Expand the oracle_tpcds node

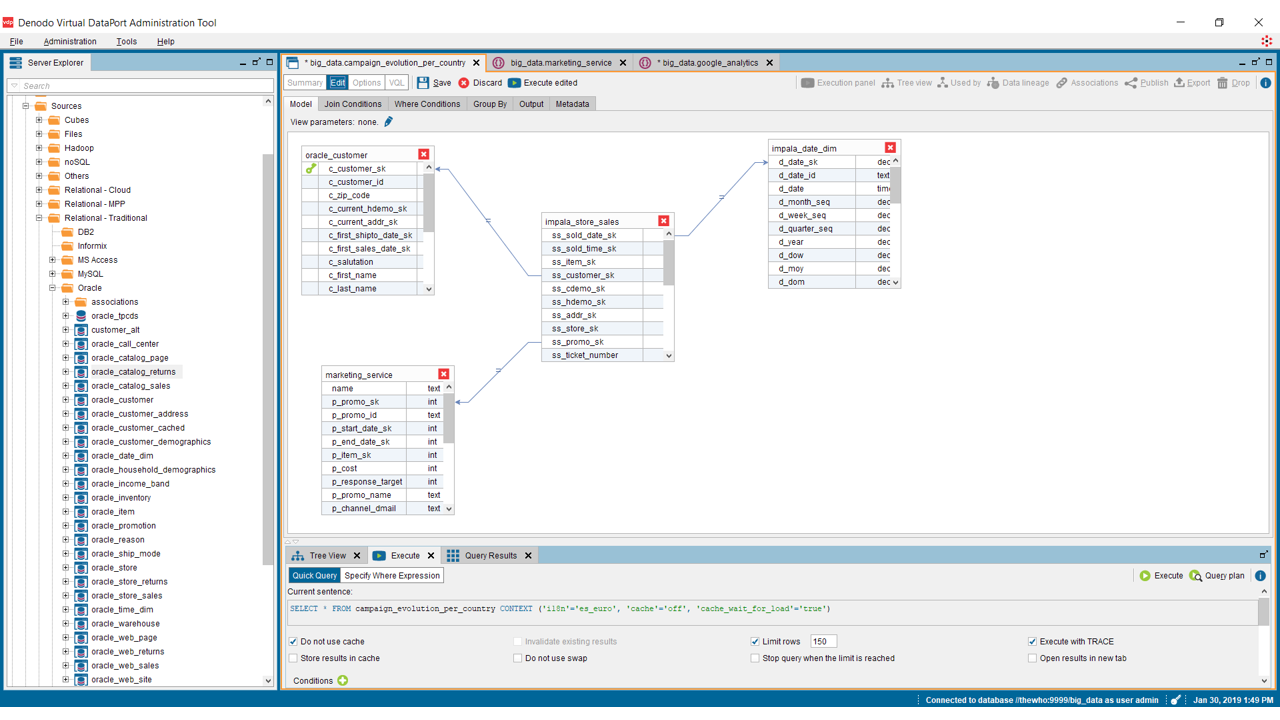66,316
